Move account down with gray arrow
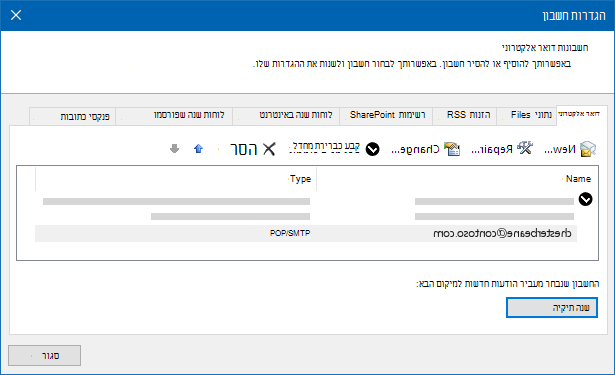Screen dimensions: 615x375 click(x=175, y=149)
